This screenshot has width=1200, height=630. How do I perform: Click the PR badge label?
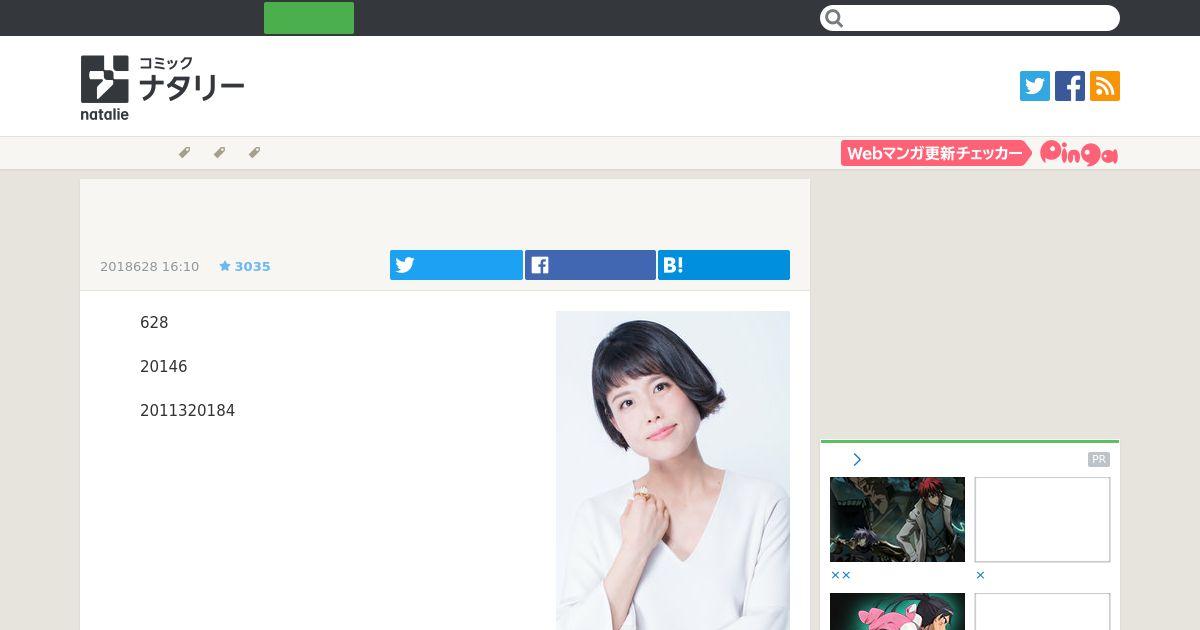(x=1099, y=460)
